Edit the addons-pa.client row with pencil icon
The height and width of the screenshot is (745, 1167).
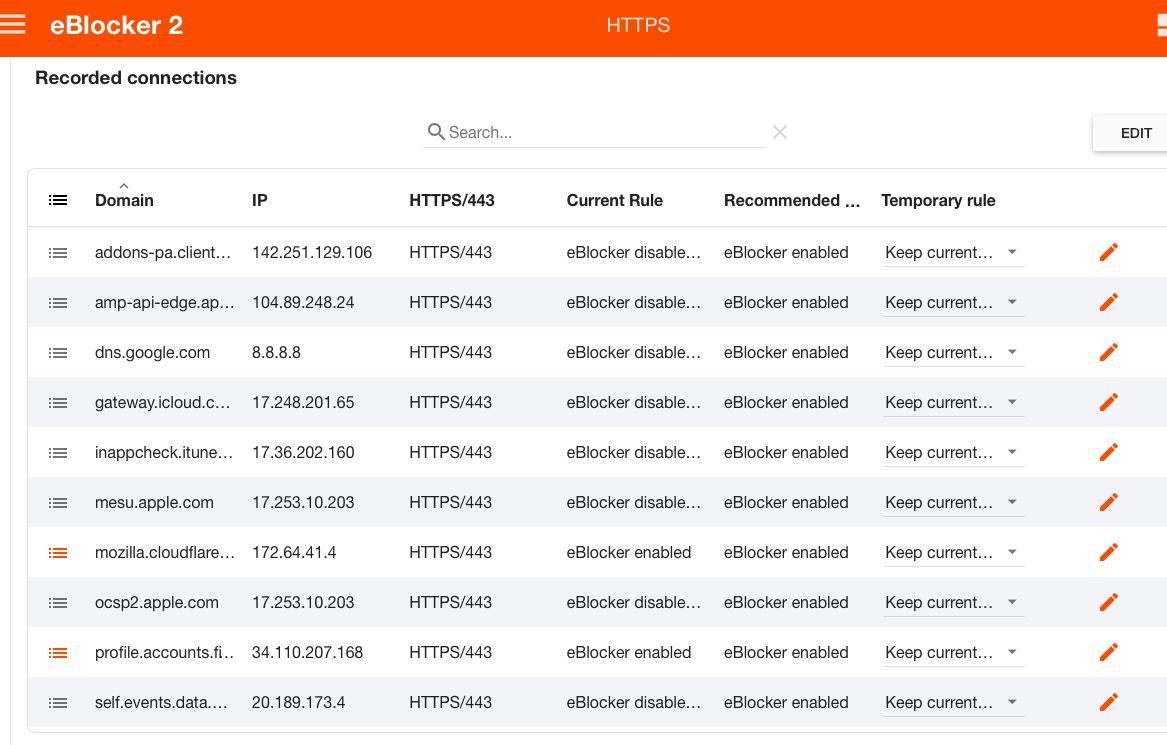click(1108, 252)
